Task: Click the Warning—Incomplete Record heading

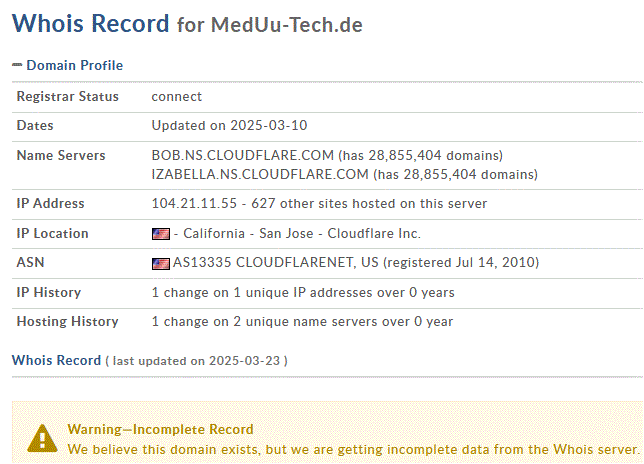Action: (160, 429)
